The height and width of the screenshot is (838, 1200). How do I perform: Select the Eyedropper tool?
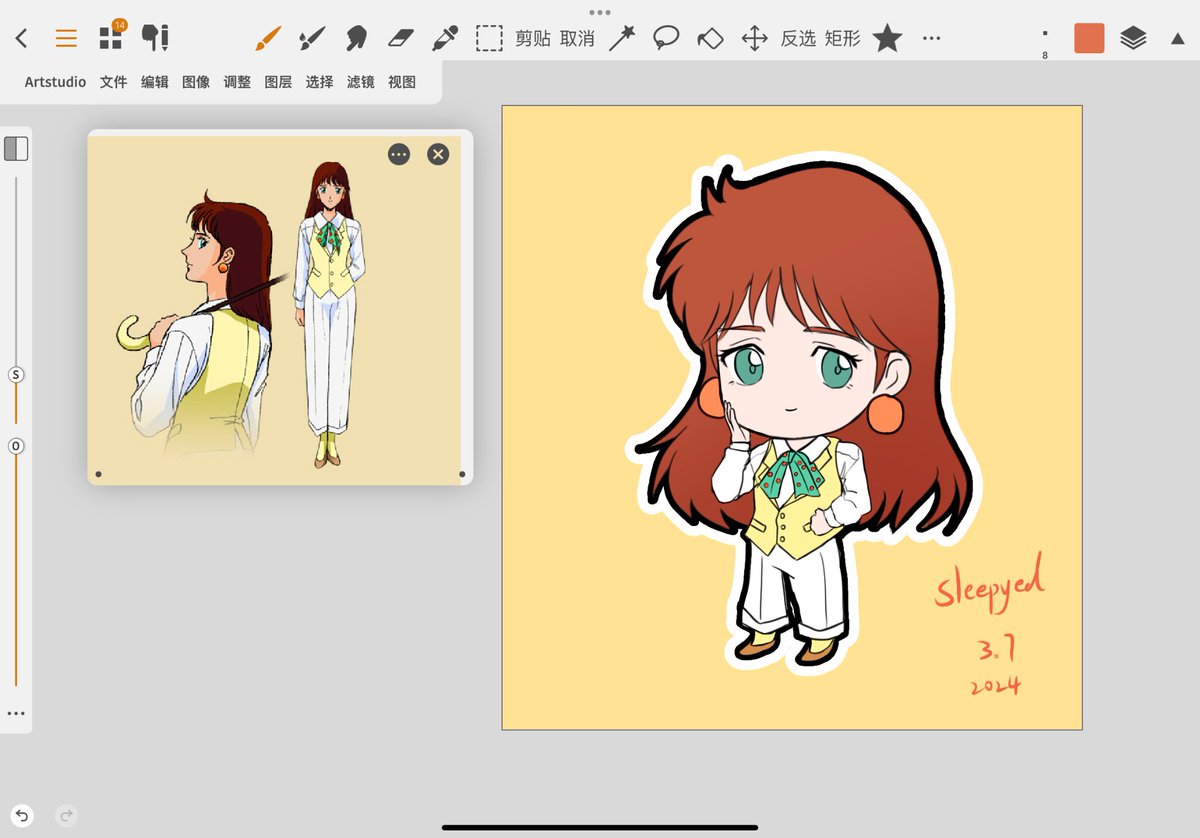point(444,39)
